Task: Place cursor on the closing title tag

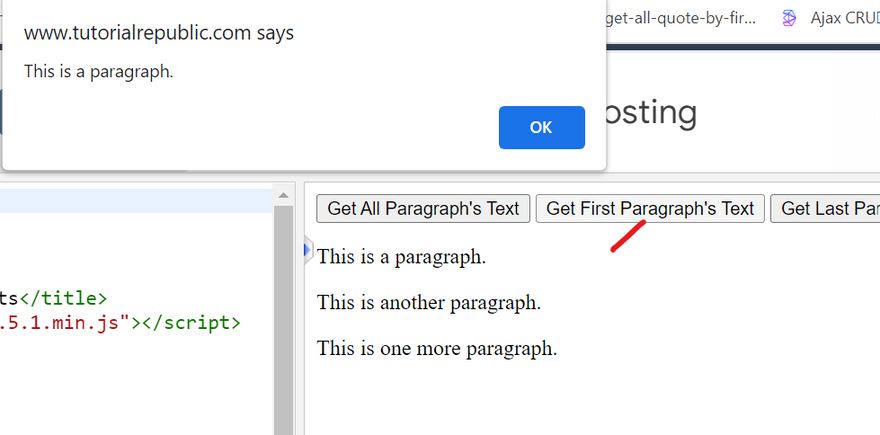Action: tap(62, 297)
